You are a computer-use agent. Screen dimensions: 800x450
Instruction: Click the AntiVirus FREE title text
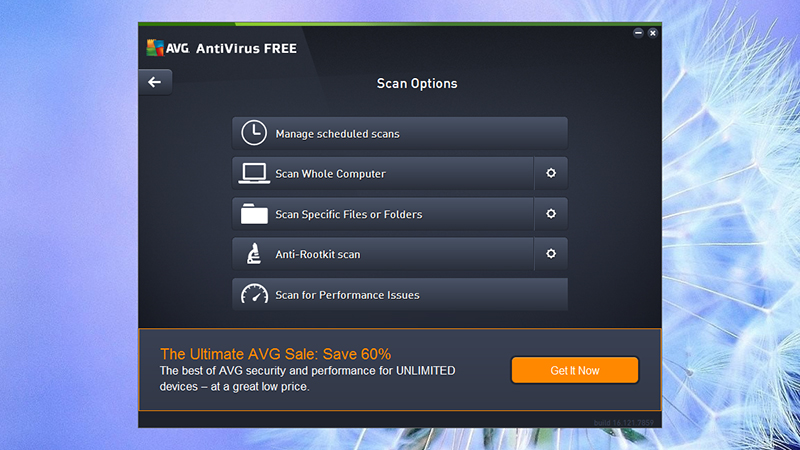[246, 48]
